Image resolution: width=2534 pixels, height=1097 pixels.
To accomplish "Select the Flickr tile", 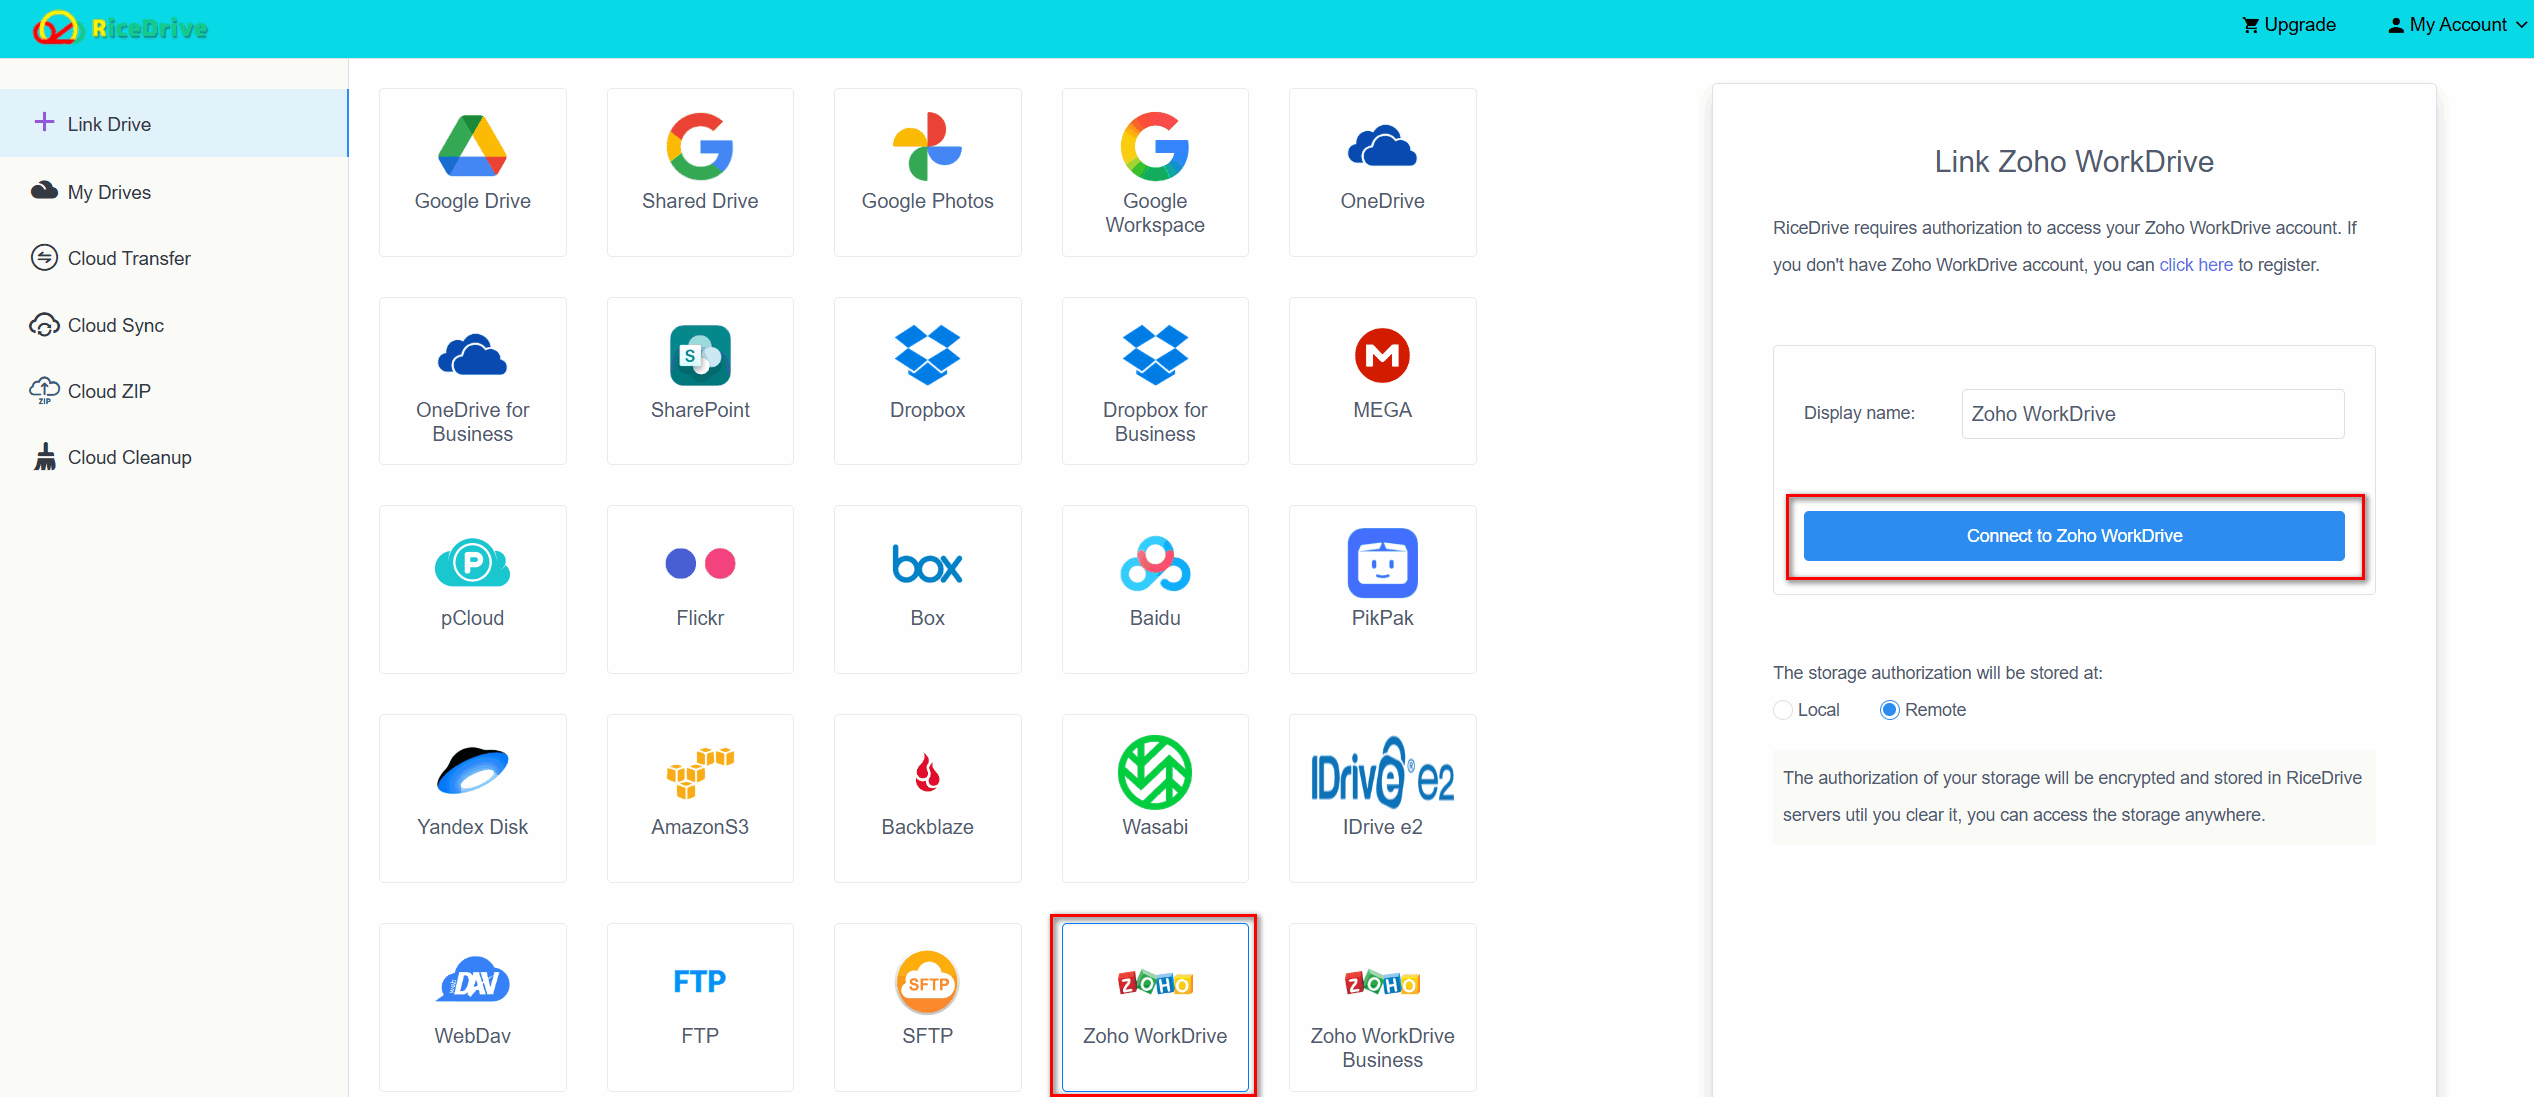I will coord(700,589).
